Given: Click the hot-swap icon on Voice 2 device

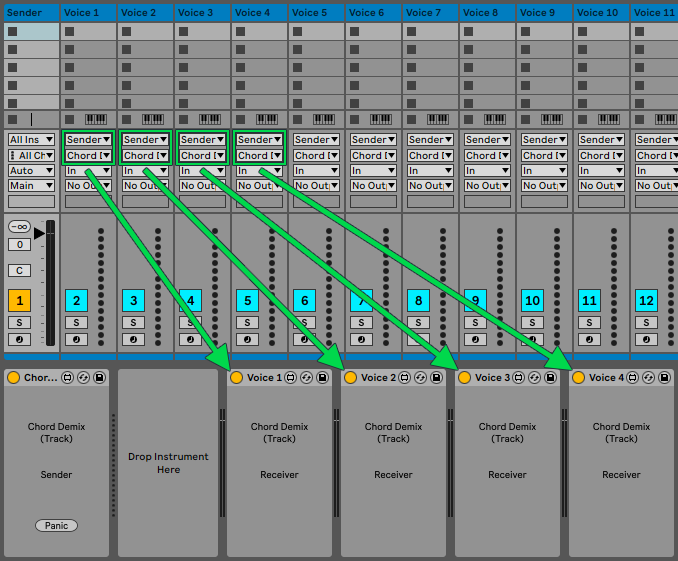Looking at the screenshot, I should coord(421,378).
